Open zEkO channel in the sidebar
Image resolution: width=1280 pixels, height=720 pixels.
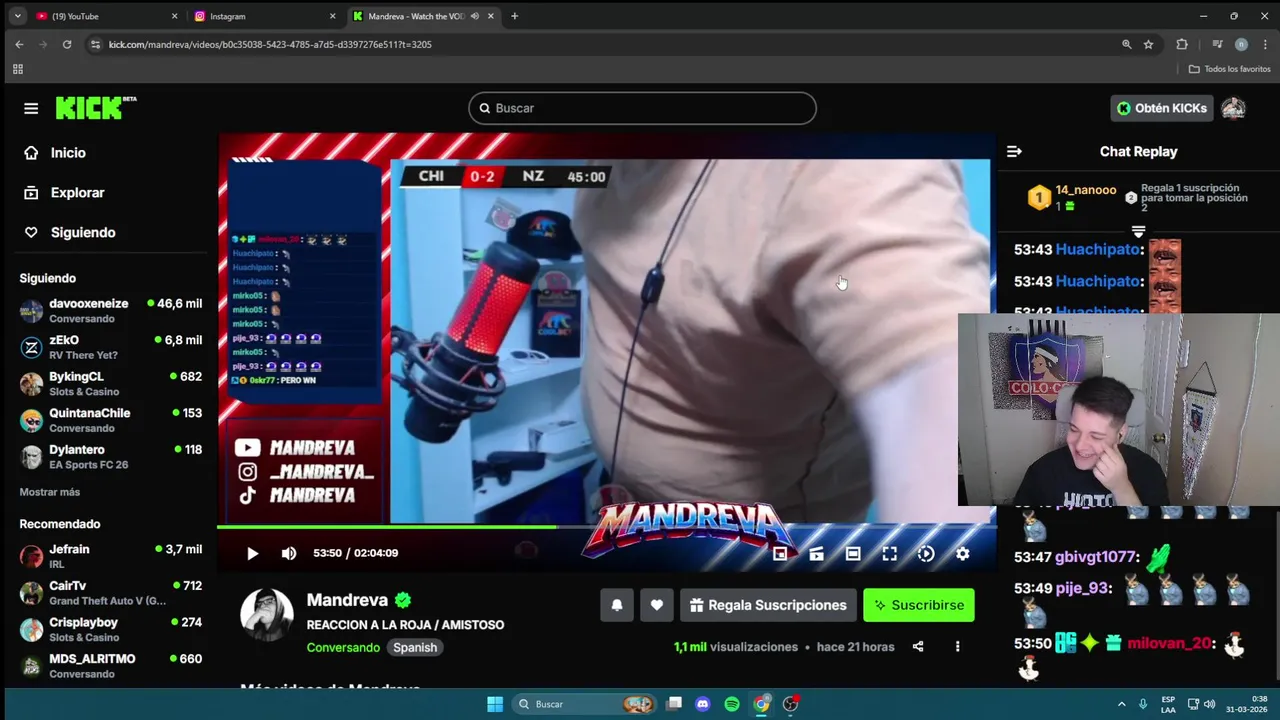coord(111,347)
